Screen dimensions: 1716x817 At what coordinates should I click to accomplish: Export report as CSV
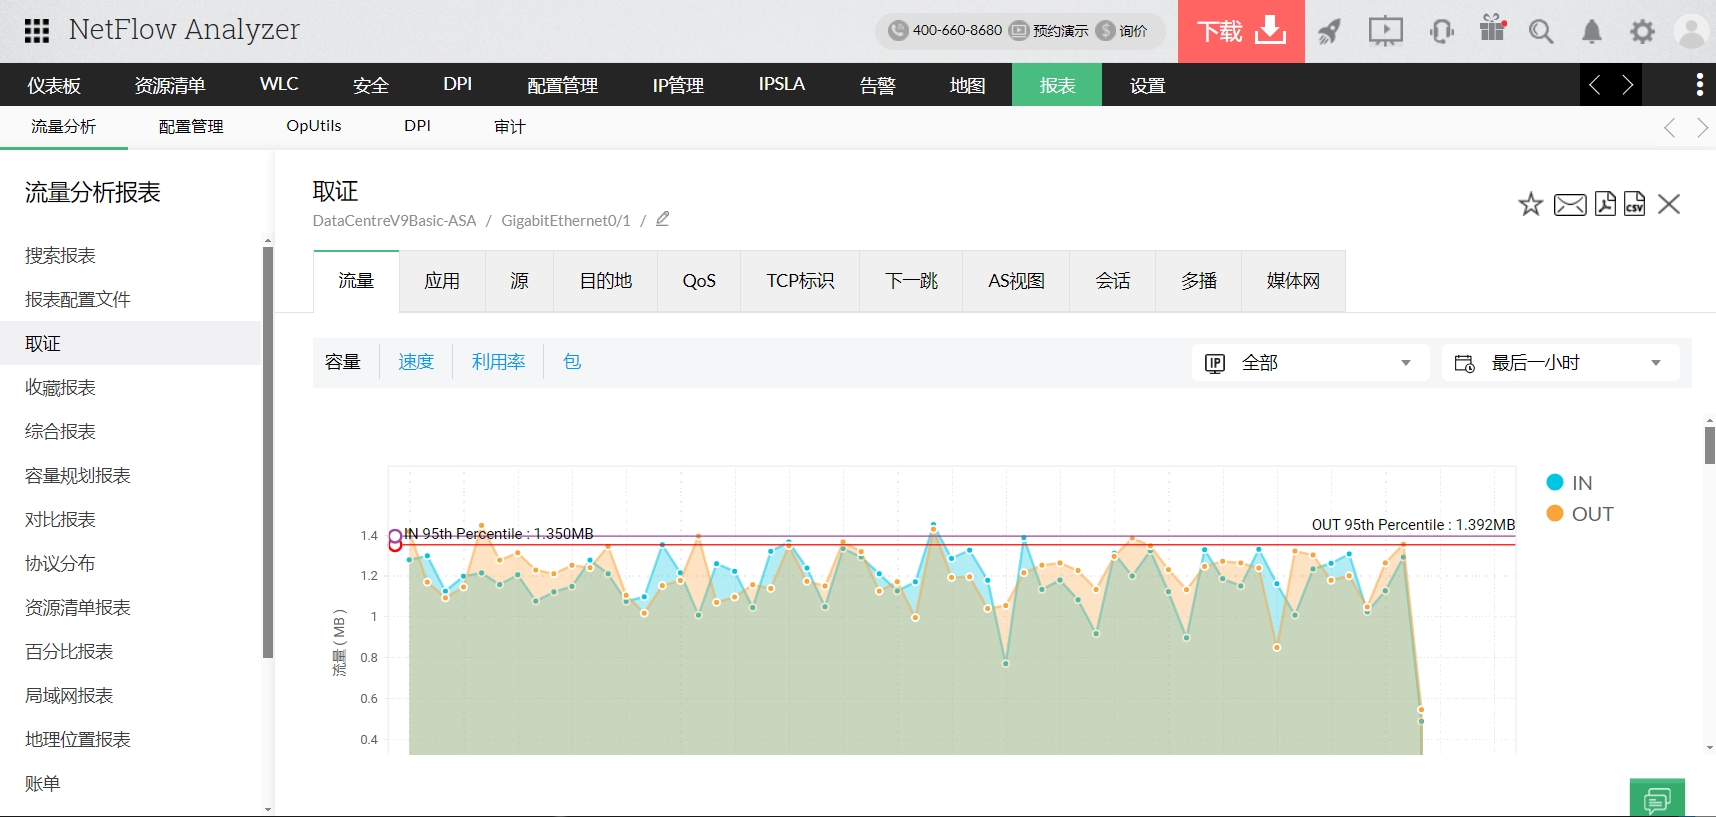pyautogui.click(x=1634, y=204)
